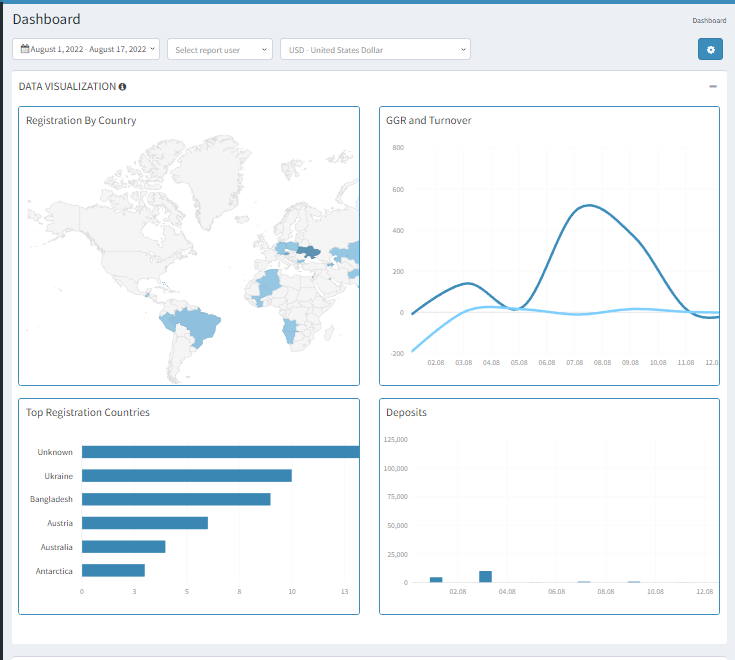Click Brazil on the registration map
Image resolution: width=735 pixels, height=660 pixels.
(200, 327)
